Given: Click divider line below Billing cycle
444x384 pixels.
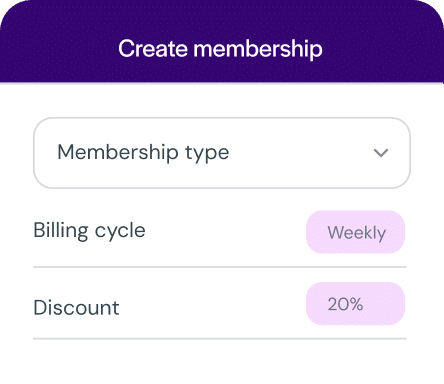Looking at the screenshot, I should (220, 267).
